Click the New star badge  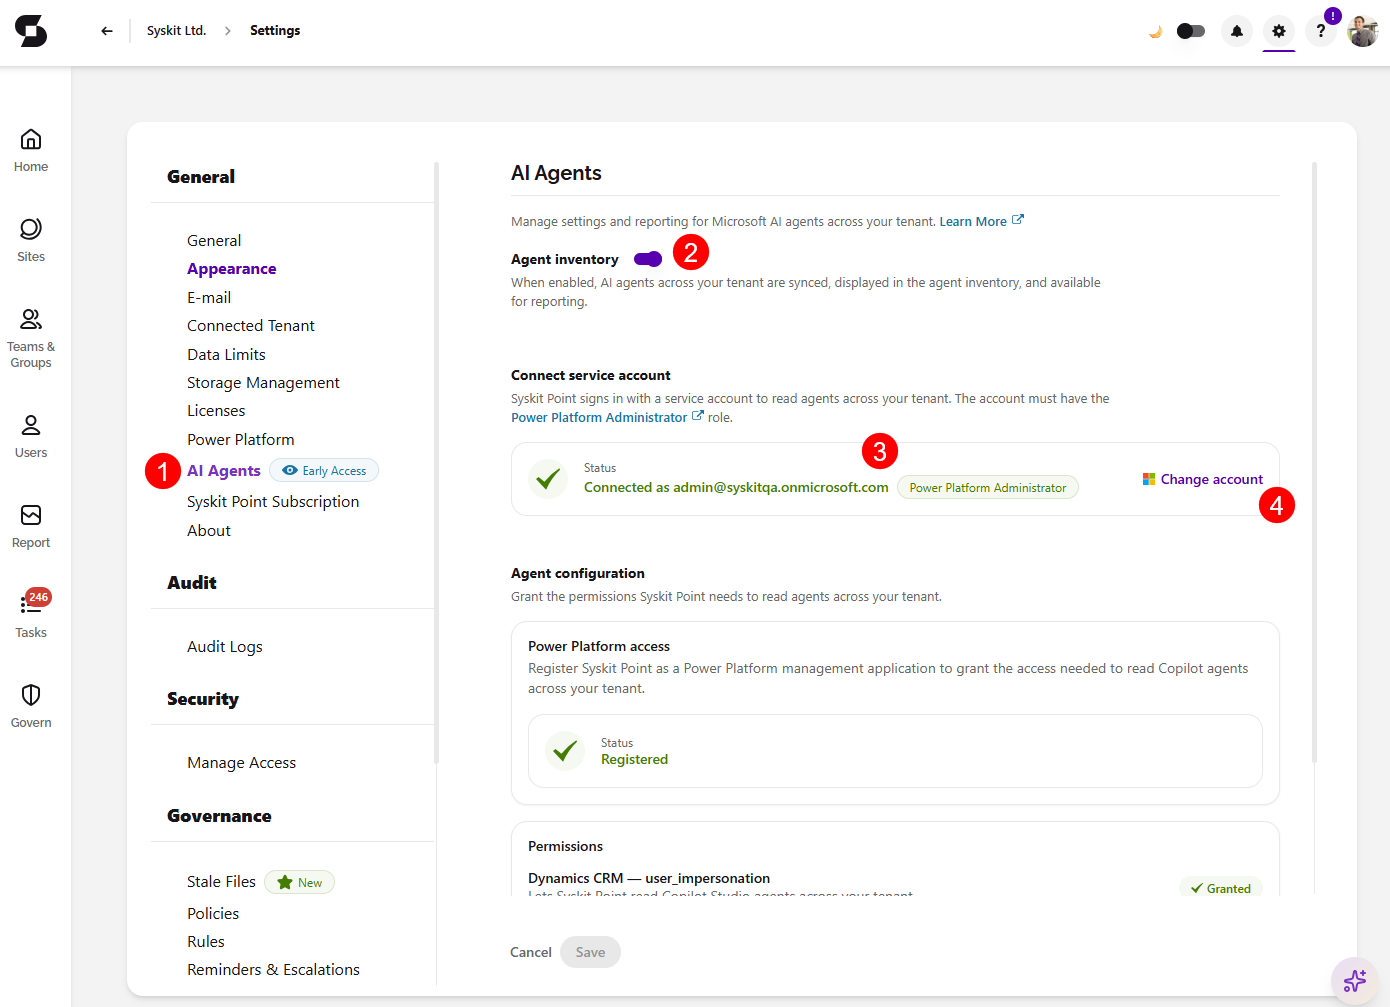point(299,883)
